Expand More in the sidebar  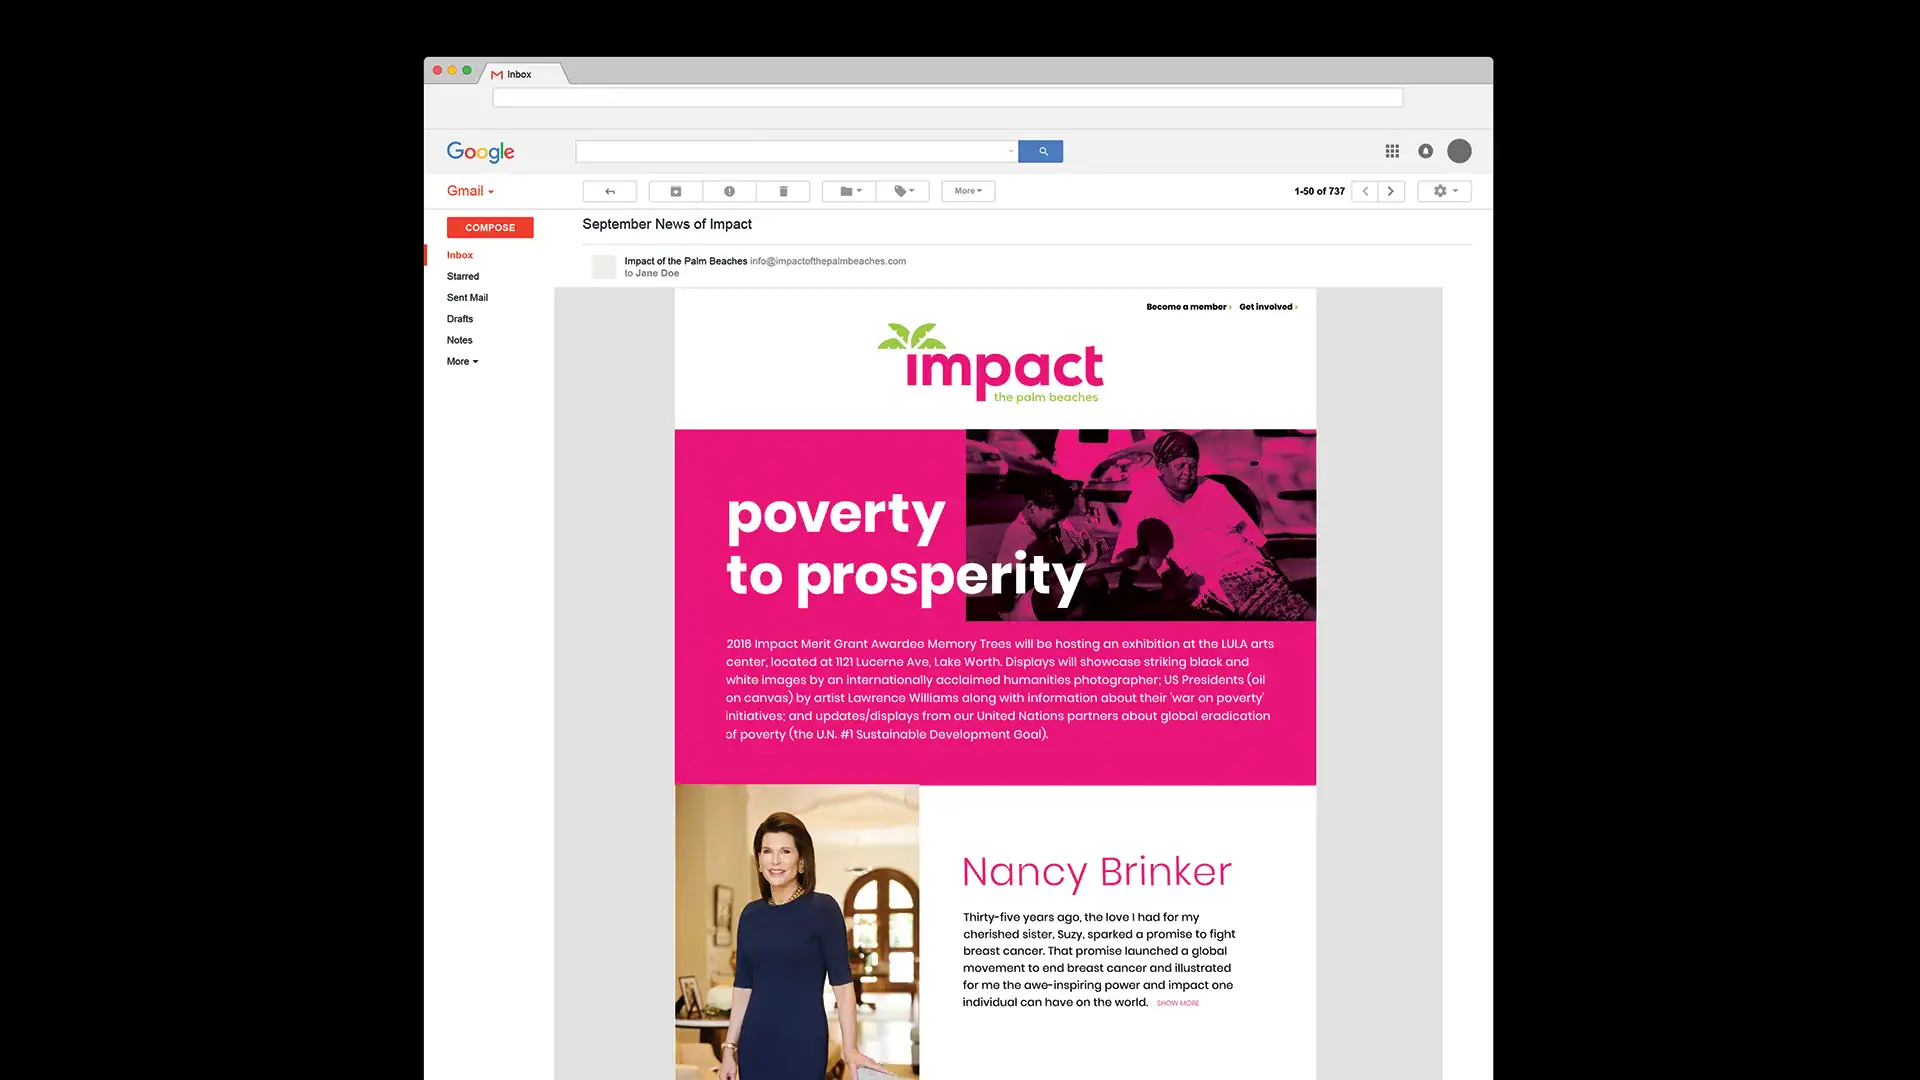[x=462, y=362]
